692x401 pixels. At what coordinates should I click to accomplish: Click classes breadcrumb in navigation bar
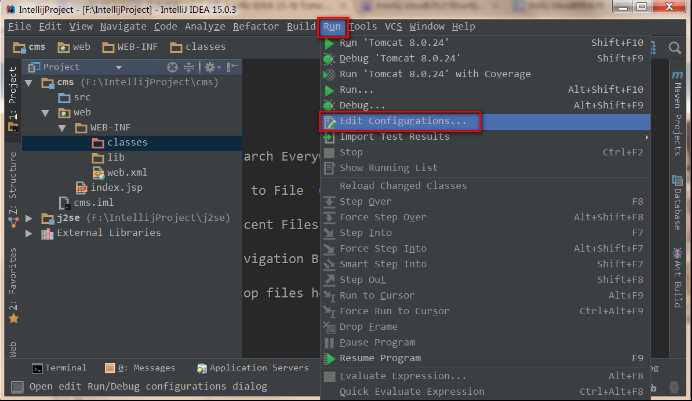coord(198,47)
